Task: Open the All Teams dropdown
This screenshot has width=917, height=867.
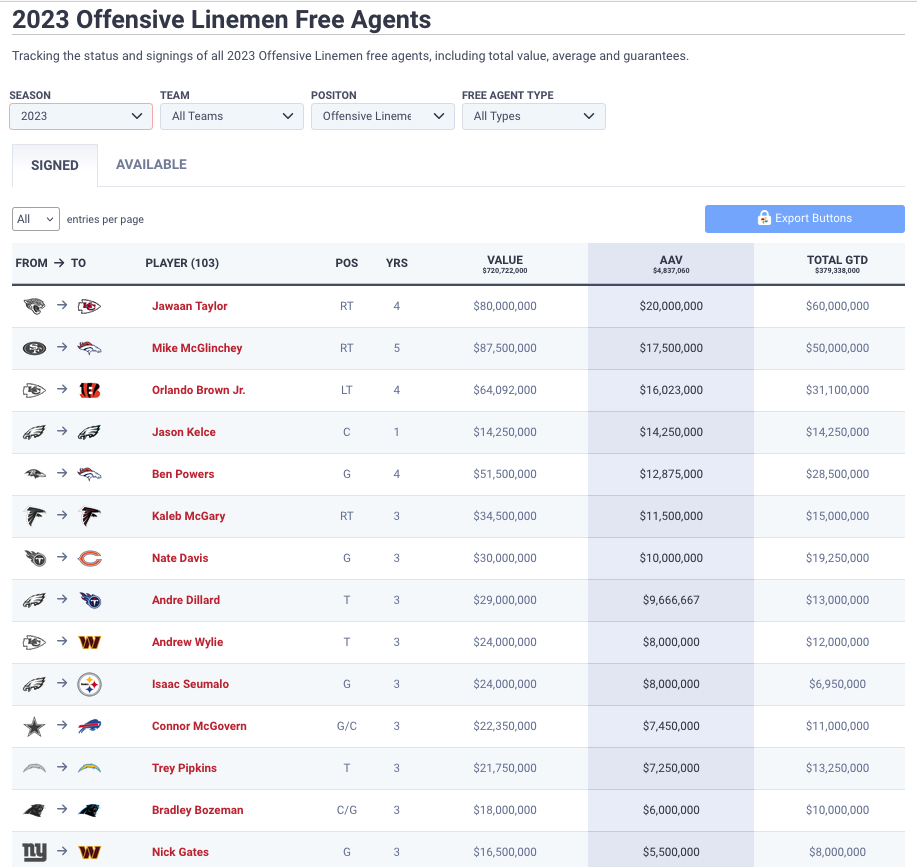Action: coord(232,116)
